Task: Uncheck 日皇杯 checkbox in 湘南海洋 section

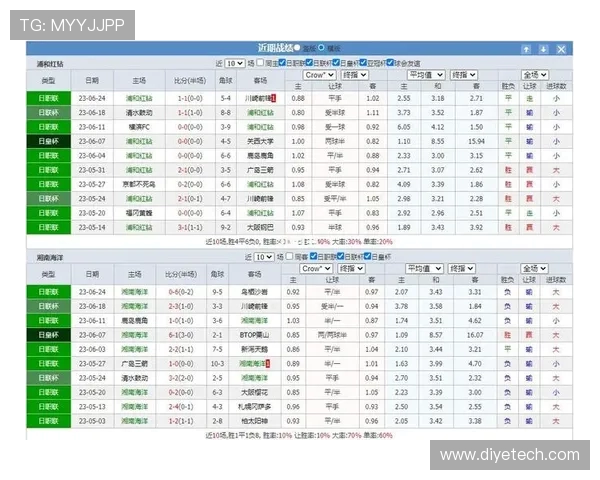Action: point(367,256)
